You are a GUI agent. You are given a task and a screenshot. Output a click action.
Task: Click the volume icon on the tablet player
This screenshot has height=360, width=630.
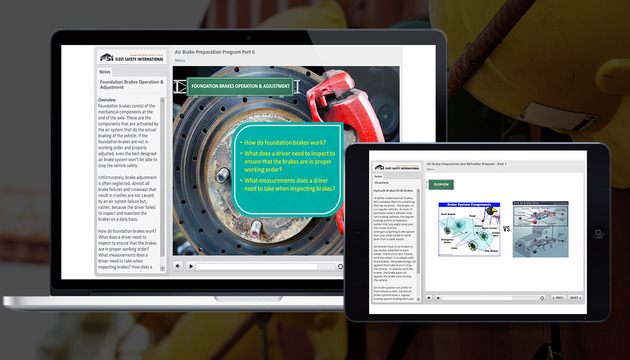coord(429,298)
